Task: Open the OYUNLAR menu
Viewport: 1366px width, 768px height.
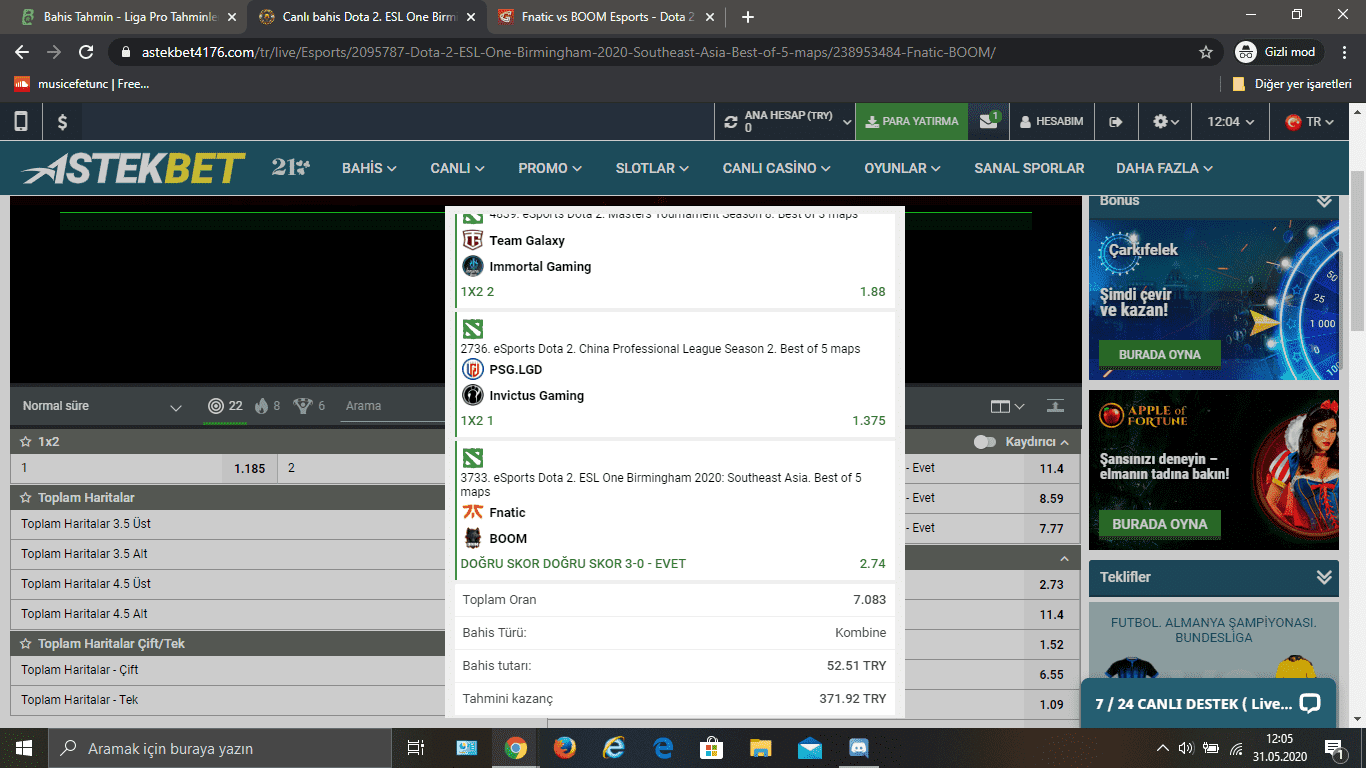Action: (903, 168)
